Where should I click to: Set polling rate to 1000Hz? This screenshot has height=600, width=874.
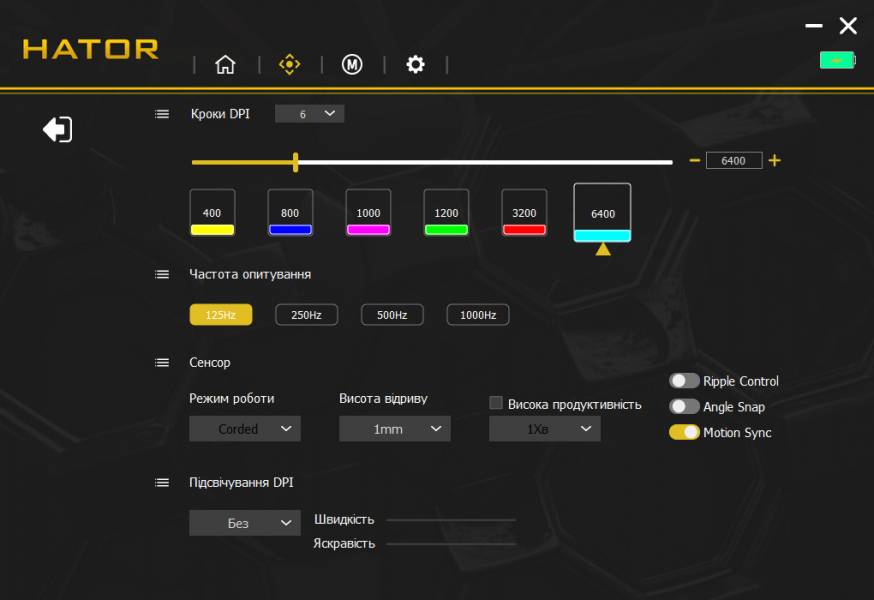point(478,314)
